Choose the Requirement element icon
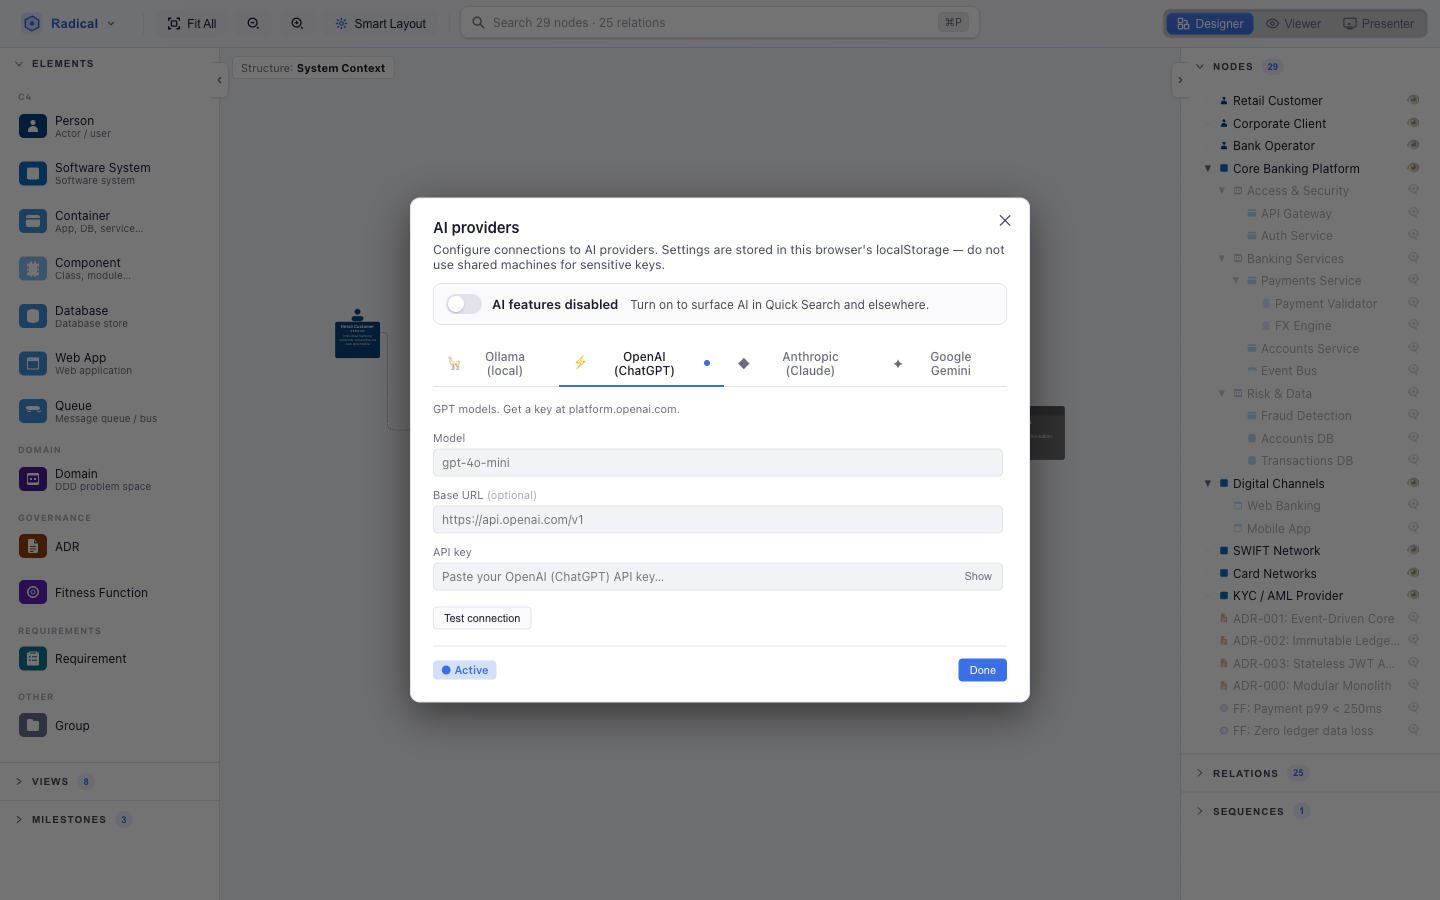 point(33,658)
